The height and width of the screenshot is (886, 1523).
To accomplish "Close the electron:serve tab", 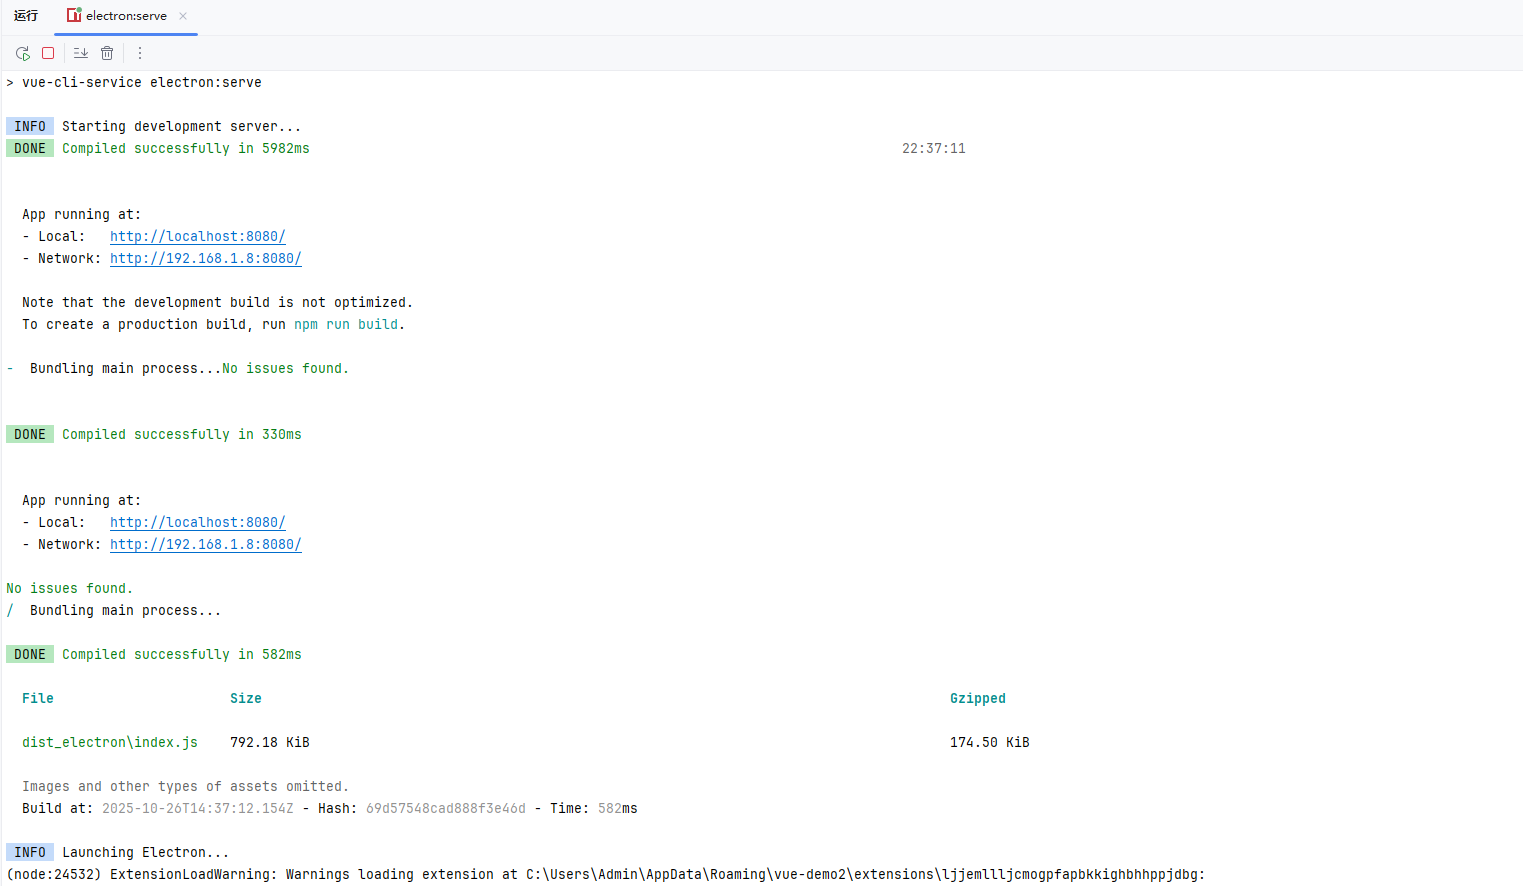I will pyautogui.click(x=183, y=16).
